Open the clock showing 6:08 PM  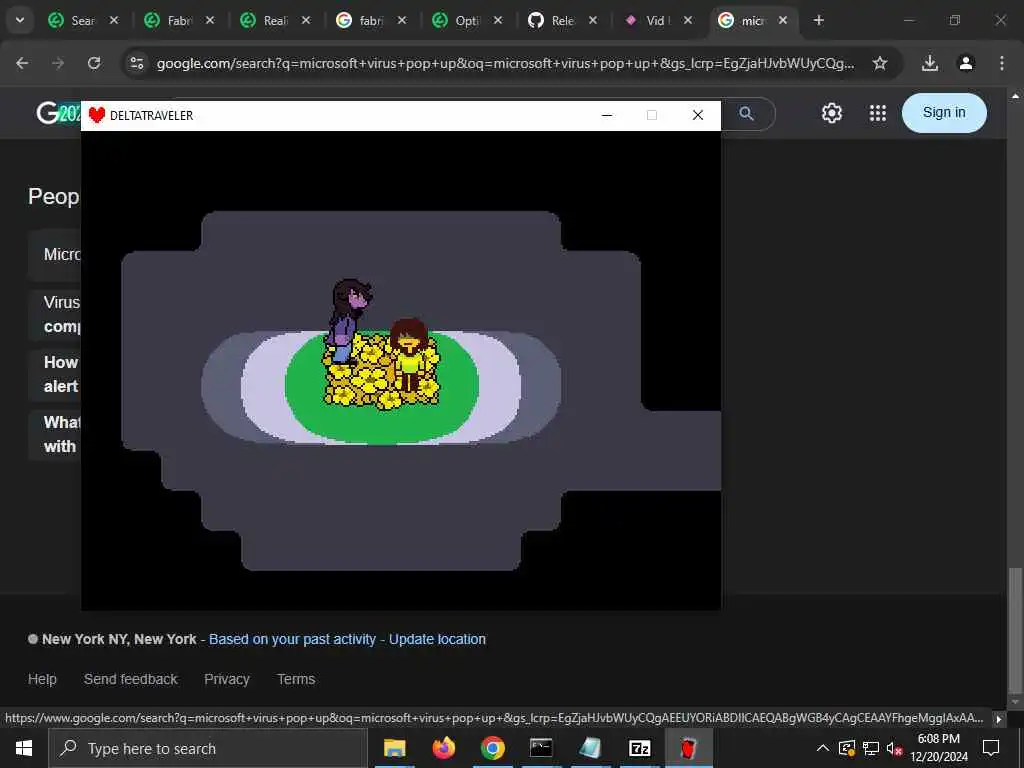(x=938, y=748)
